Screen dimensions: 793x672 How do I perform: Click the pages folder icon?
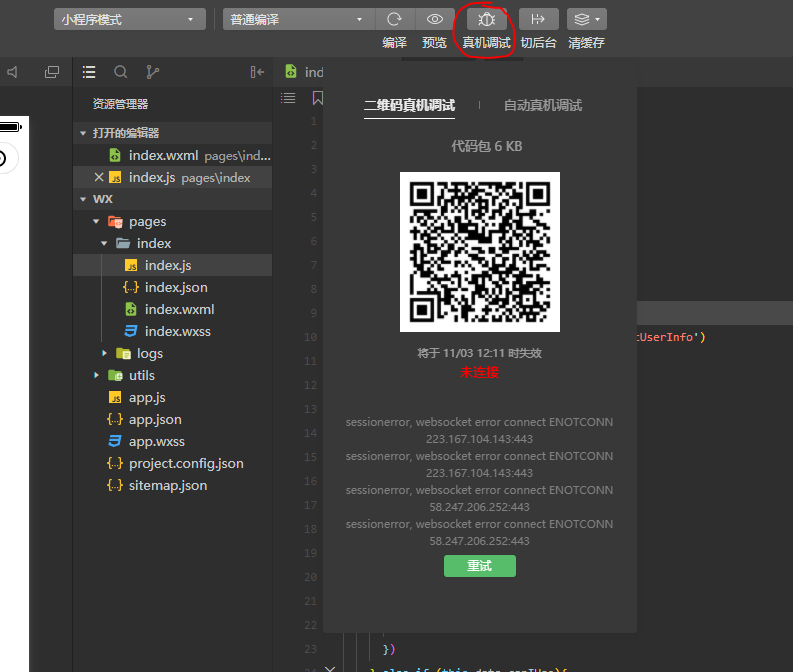[x=115, y=221]
